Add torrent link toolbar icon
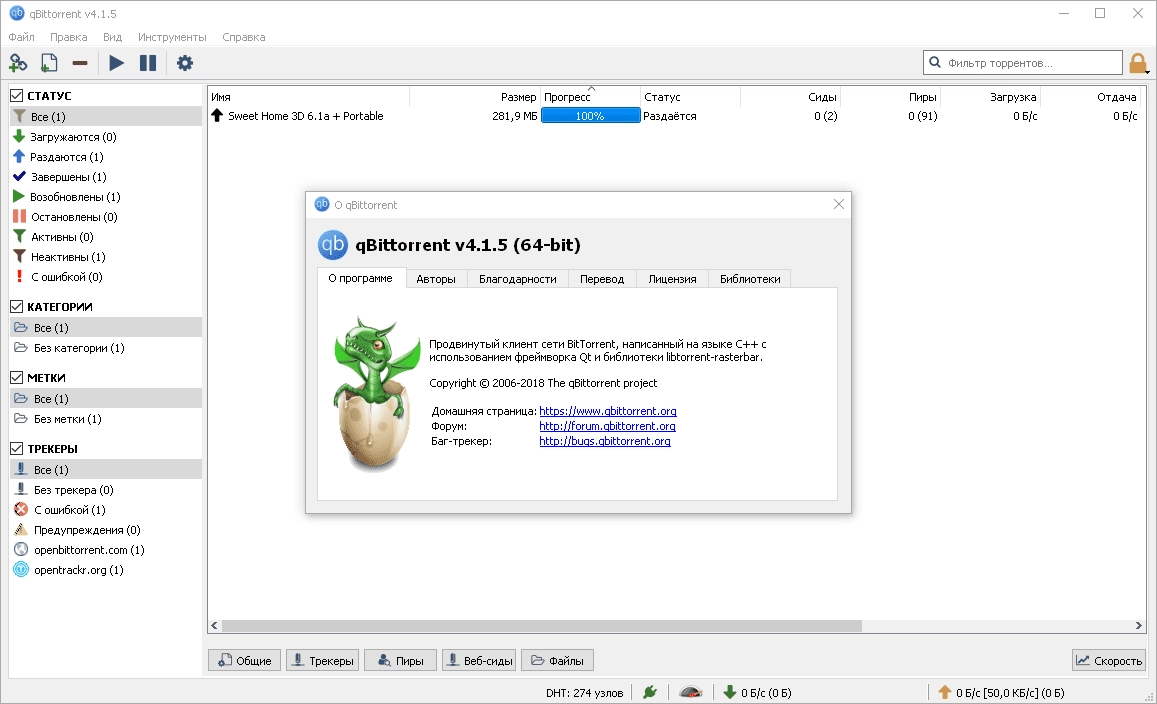The width and height of the screenshot is (1157, 704). pos(18,63)
